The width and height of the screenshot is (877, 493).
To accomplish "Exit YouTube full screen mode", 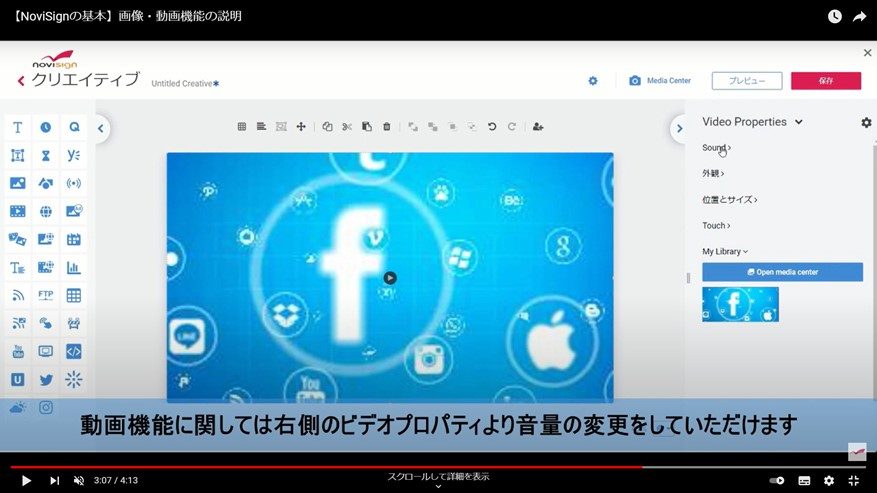I will [854, 480].
